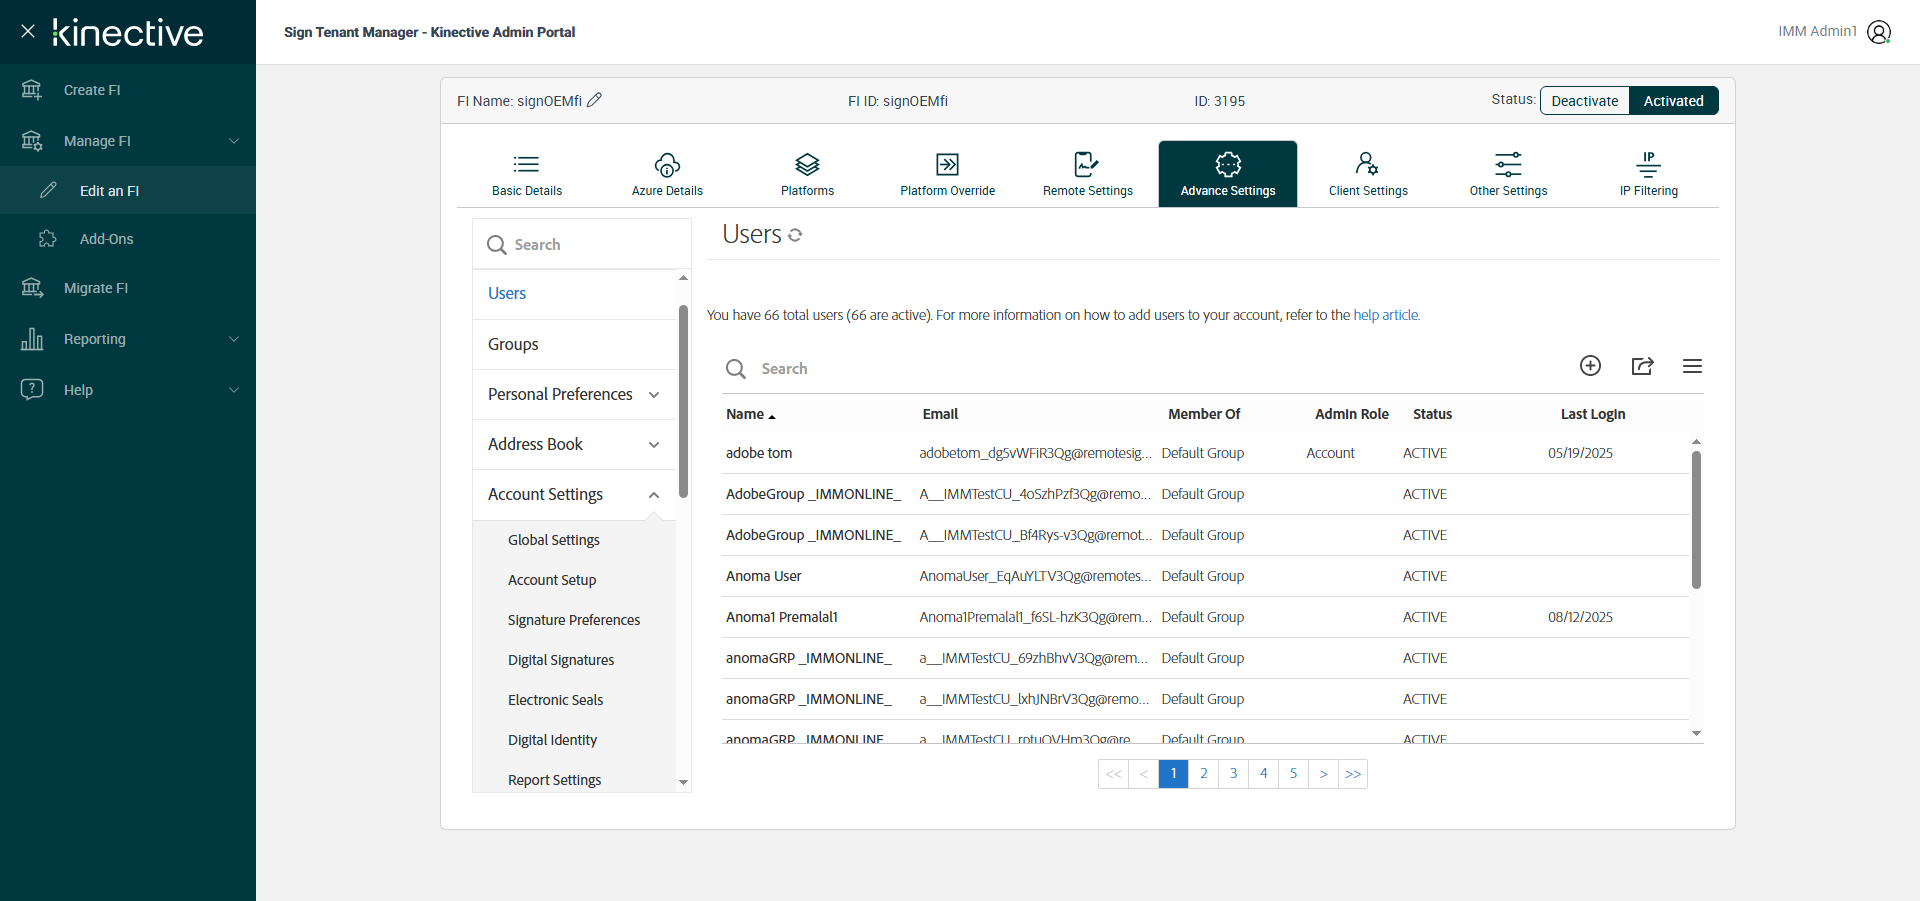Click the users table vertical scrollbar
The height and width of the screenshot is (901, 1920).
point(1696,520)
